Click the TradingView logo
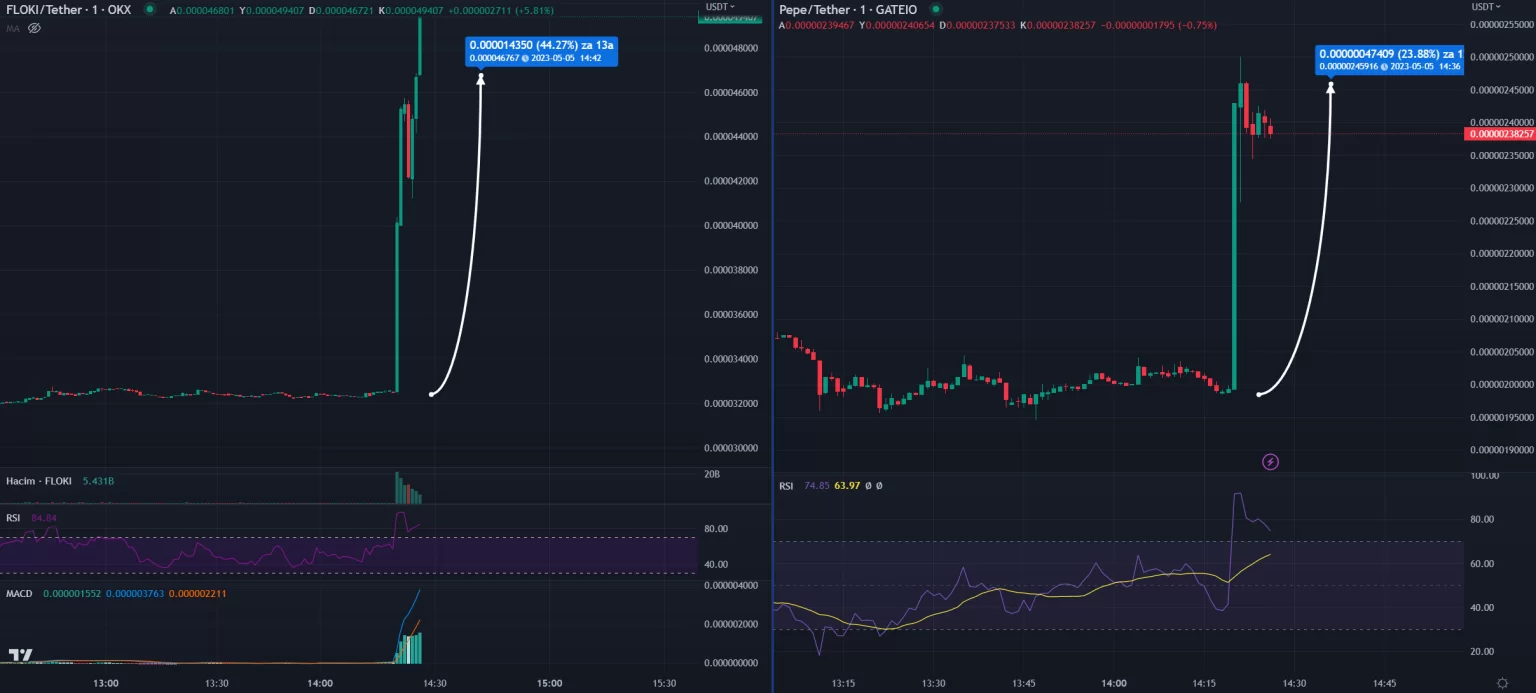This screenshot has width=1536, height=693. point(20,655)
